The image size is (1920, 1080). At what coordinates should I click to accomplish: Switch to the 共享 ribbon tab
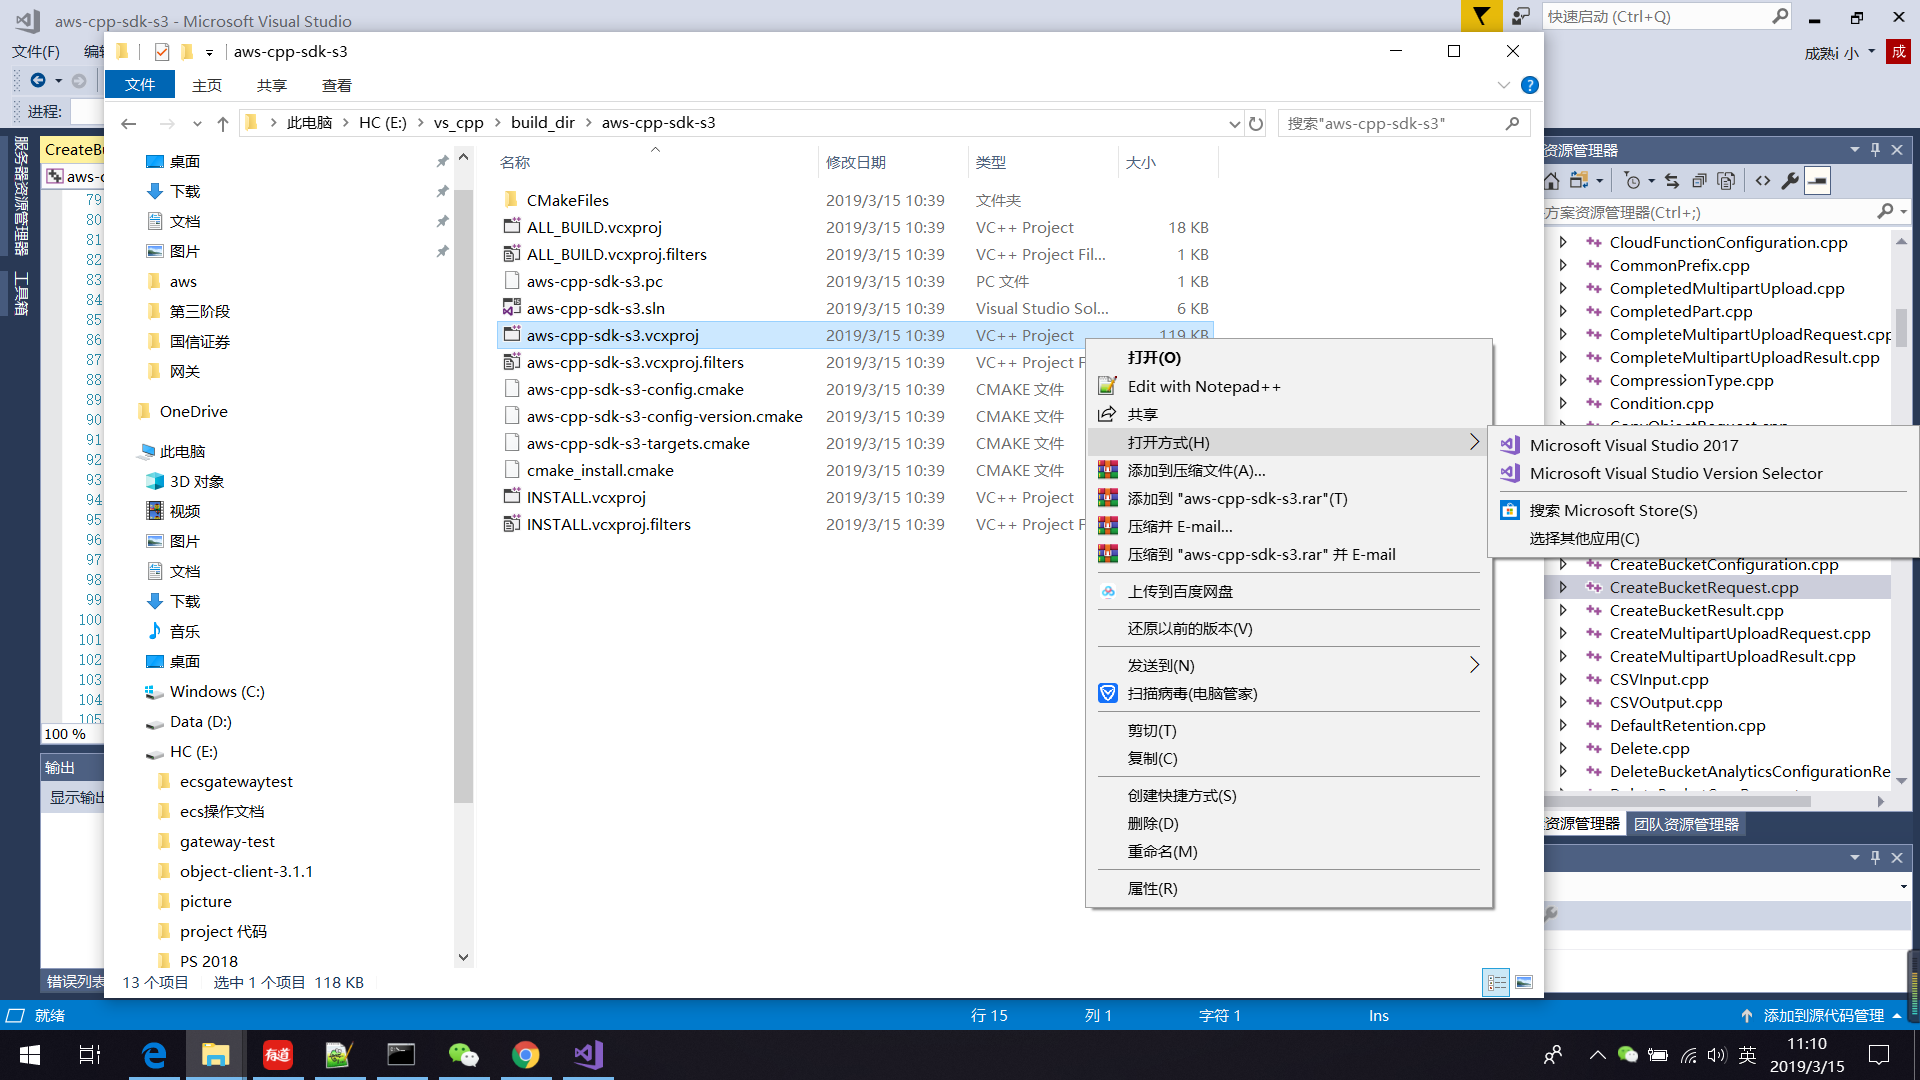click(x=271, y=85)
